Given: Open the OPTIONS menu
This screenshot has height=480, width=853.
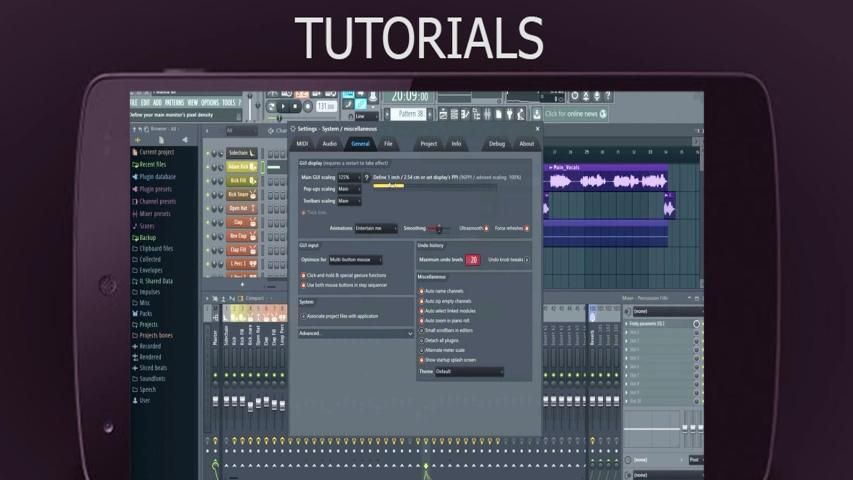Looking at the screenshot, I should point(210,102).
